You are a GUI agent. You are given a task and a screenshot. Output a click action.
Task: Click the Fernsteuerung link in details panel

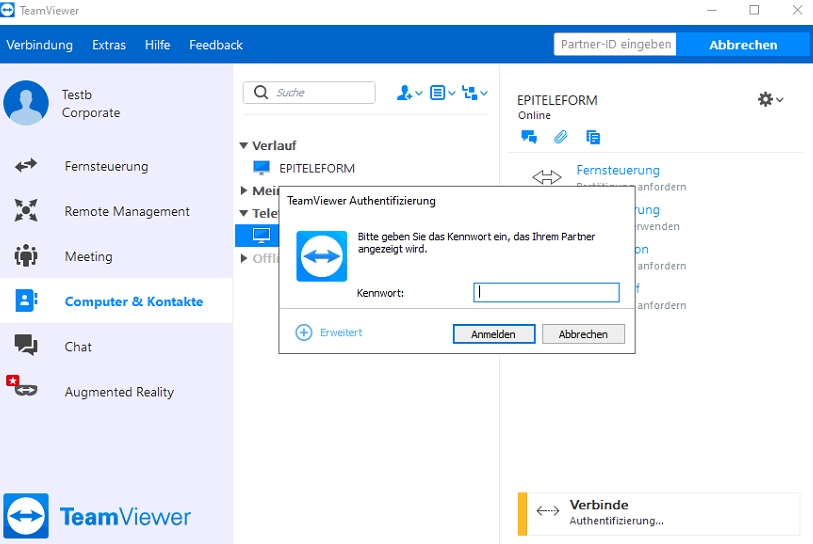(x=618, y=170)
